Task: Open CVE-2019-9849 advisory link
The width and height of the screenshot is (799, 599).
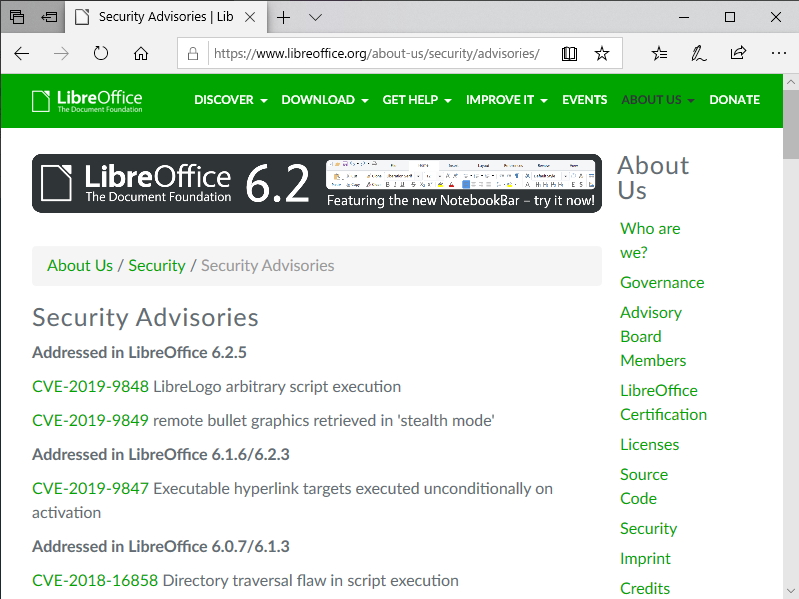Action: tap(90, 421)
